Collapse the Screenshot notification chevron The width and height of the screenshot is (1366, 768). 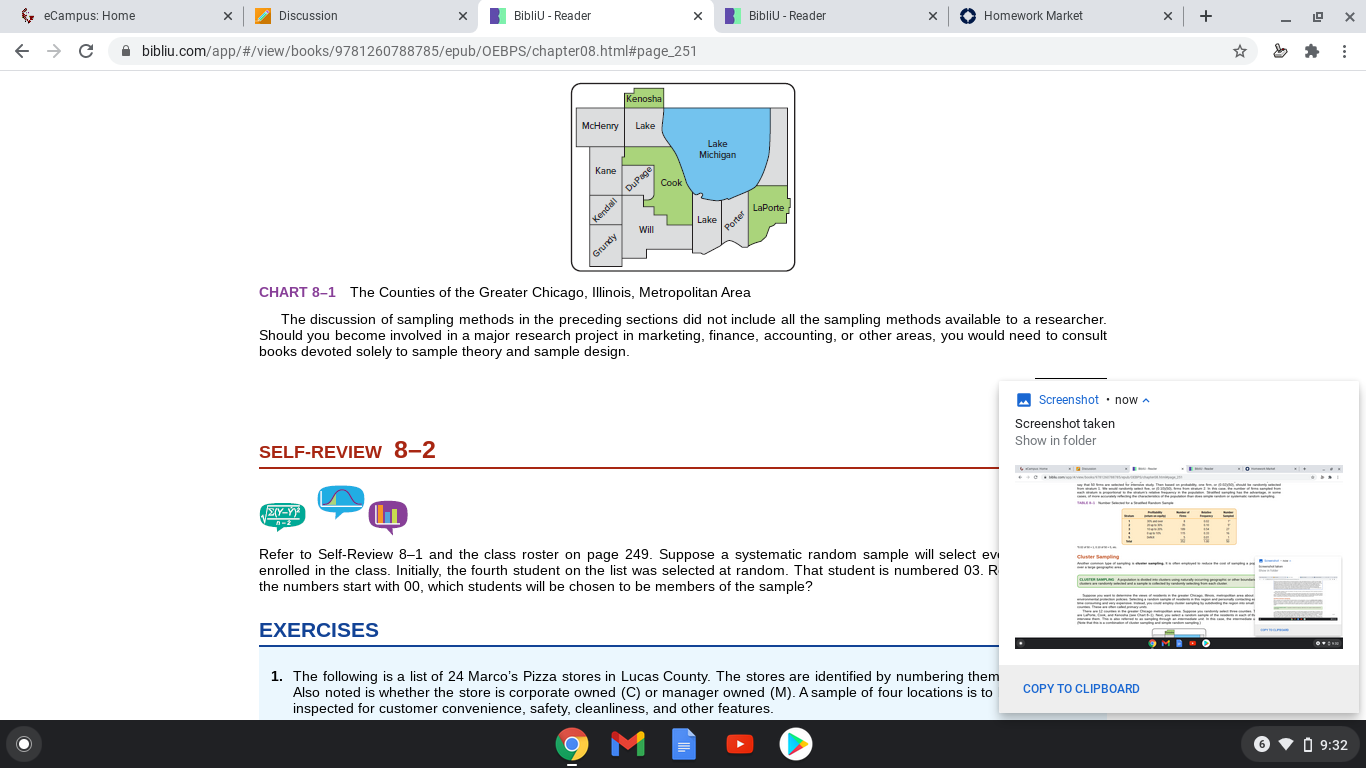(x=1146, y=400)
